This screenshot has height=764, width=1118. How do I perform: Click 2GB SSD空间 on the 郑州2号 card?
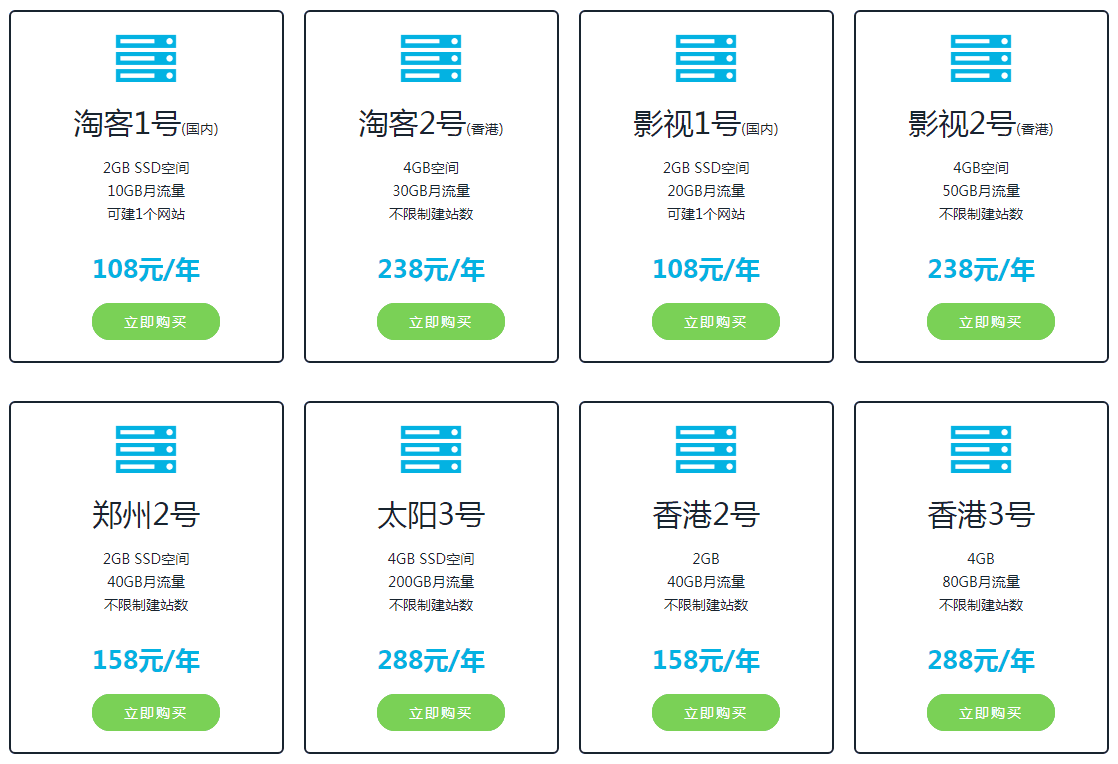pos(146,559)
